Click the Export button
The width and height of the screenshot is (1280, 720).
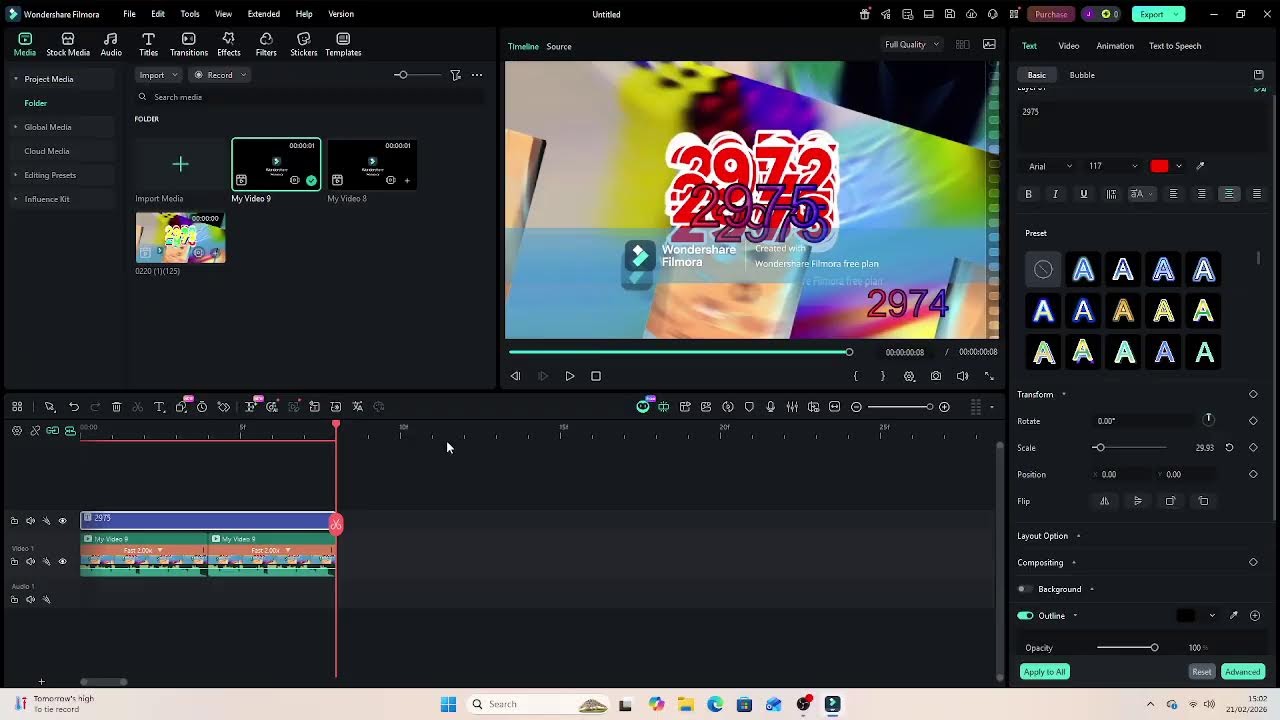point(1158,14)
